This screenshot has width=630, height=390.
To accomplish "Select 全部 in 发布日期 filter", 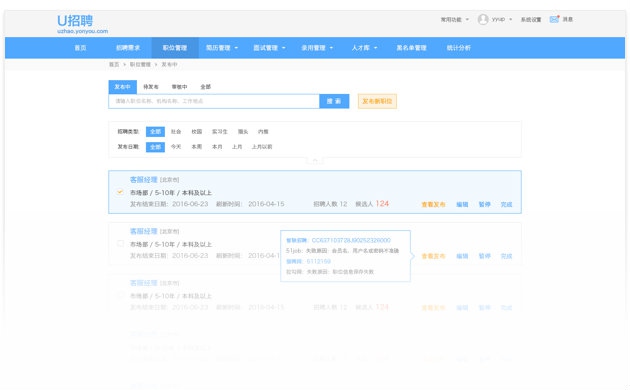I will [x=155, y=147].
